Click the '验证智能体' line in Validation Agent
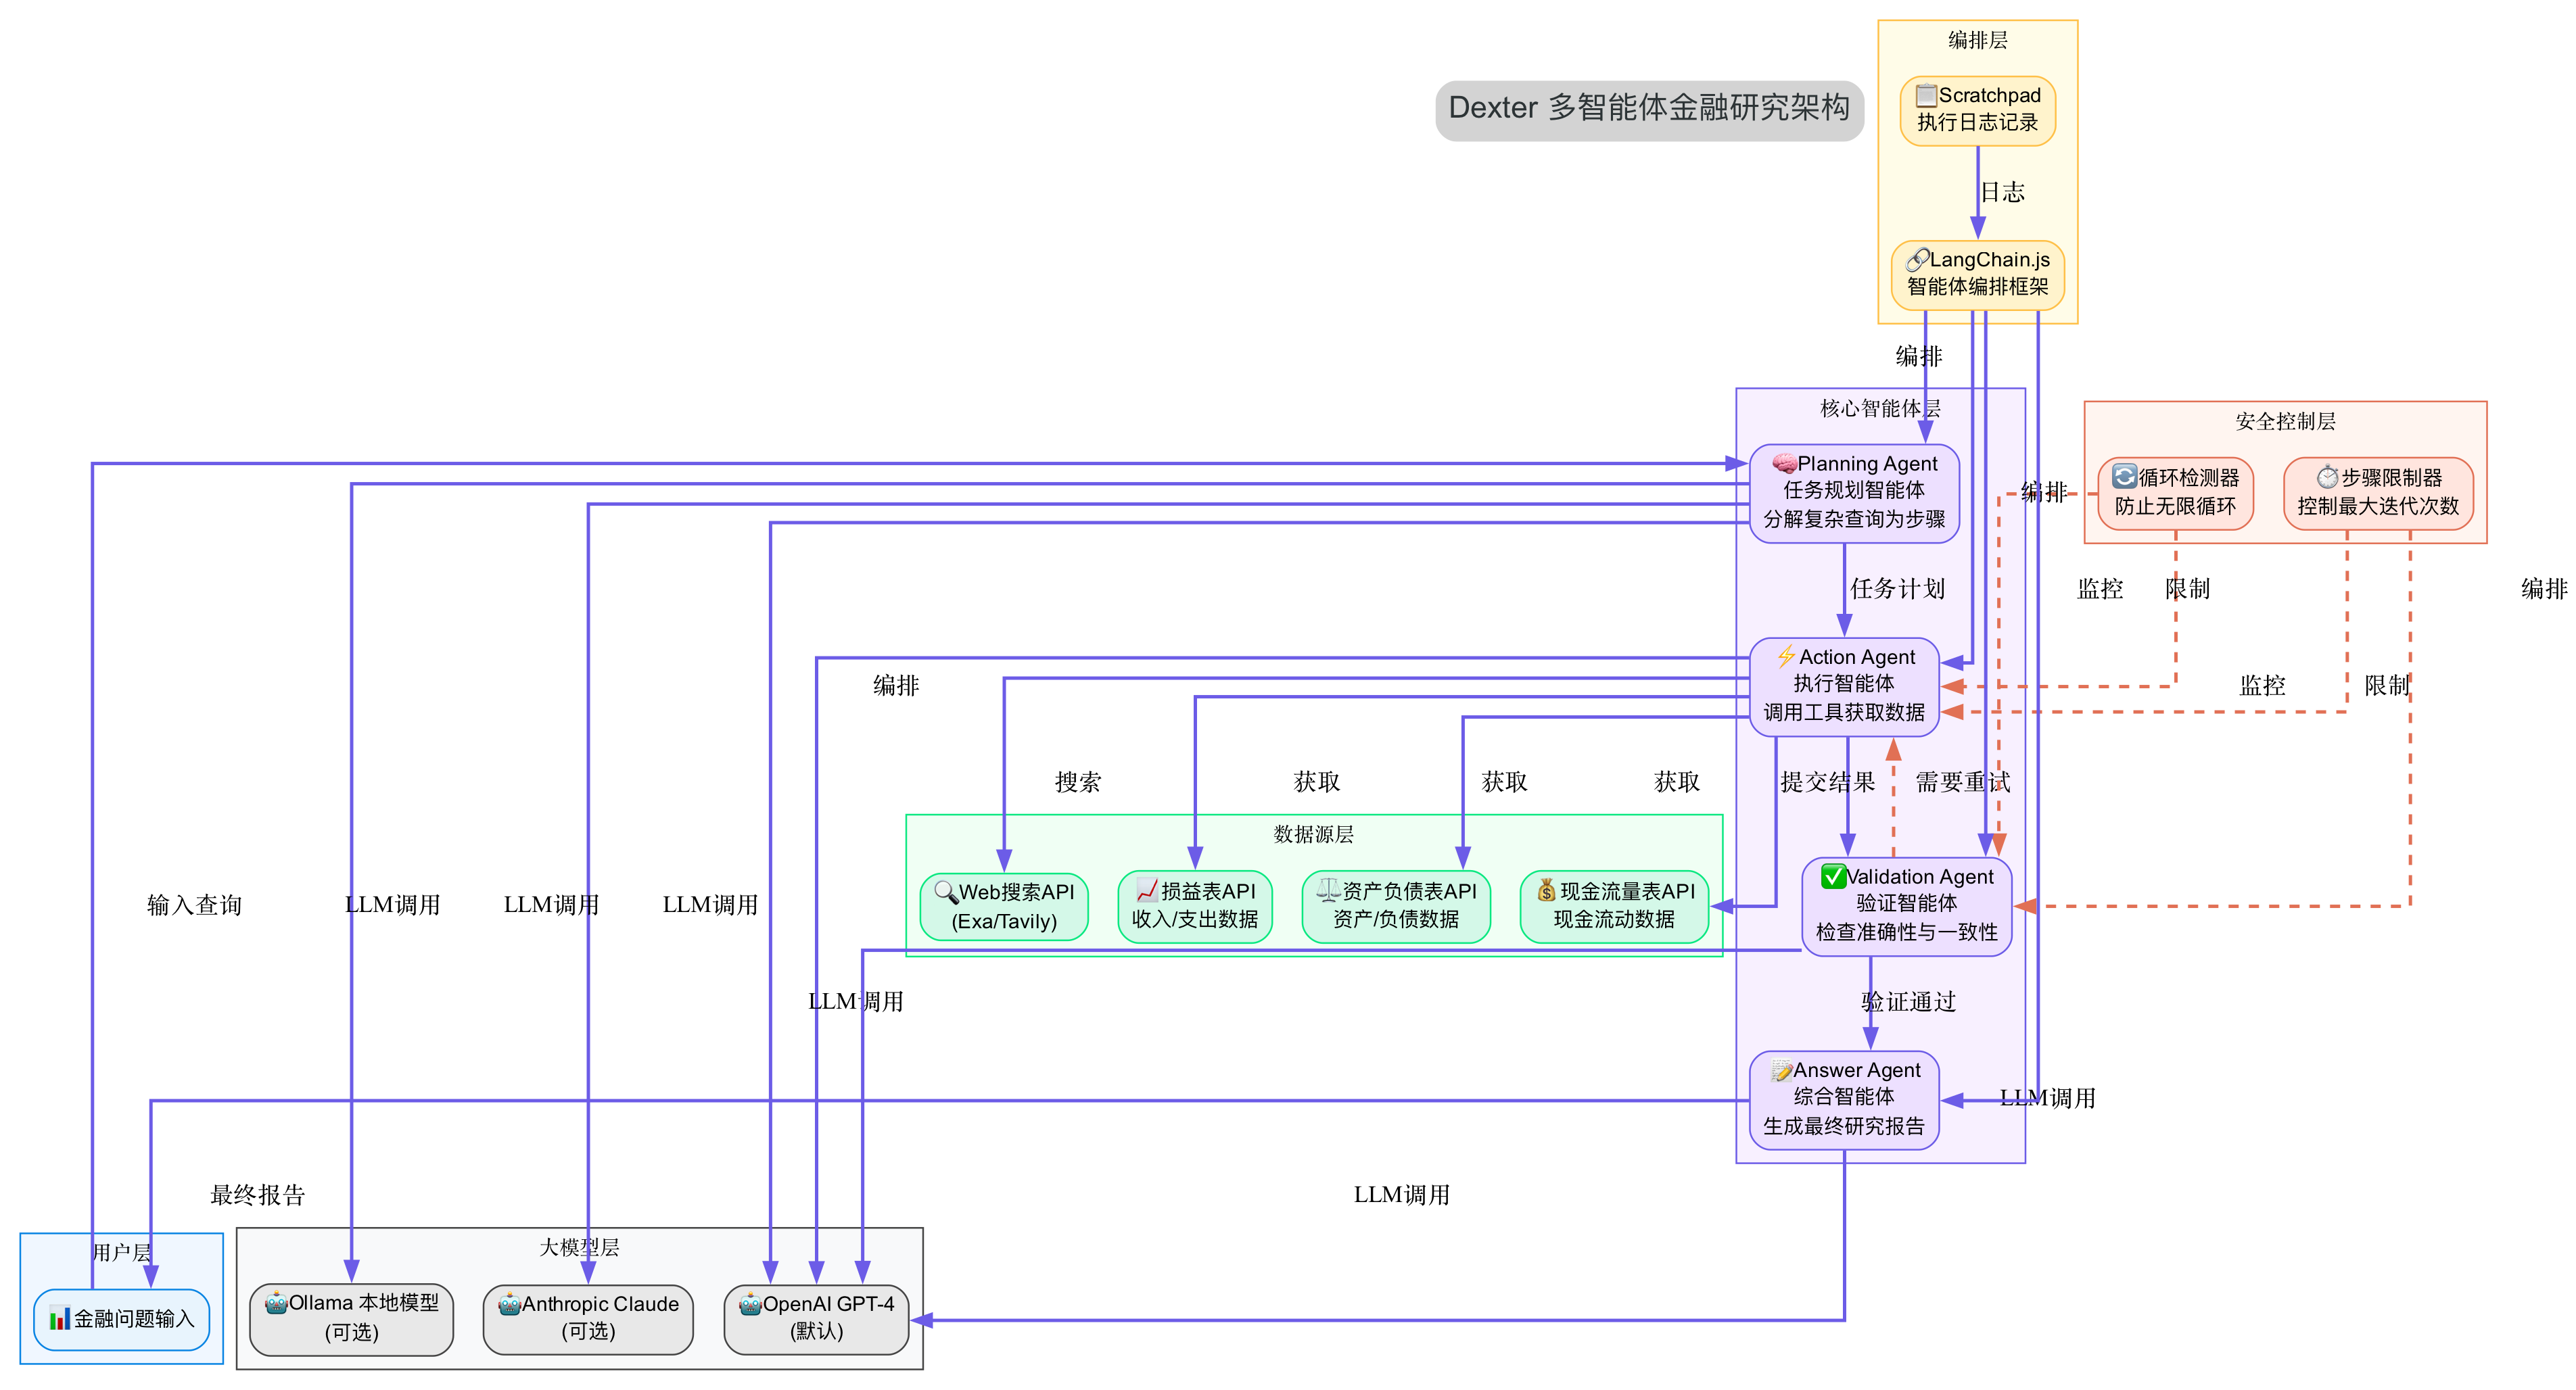 point(1906,903)
